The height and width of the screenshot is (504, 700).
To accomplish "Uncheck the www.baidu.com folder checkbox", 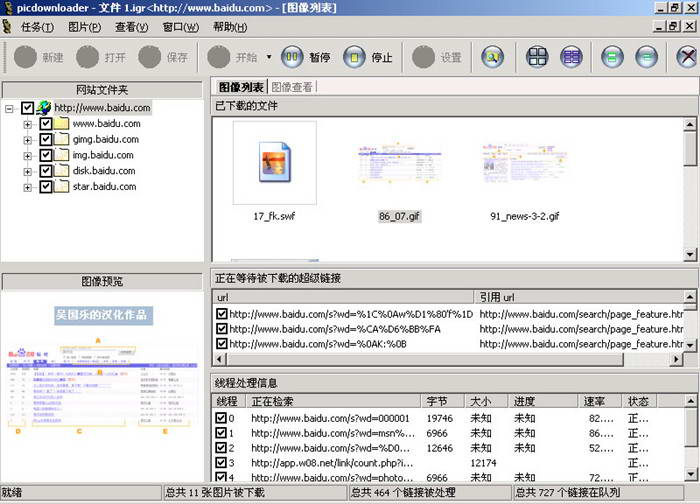I will click(46, 123).
